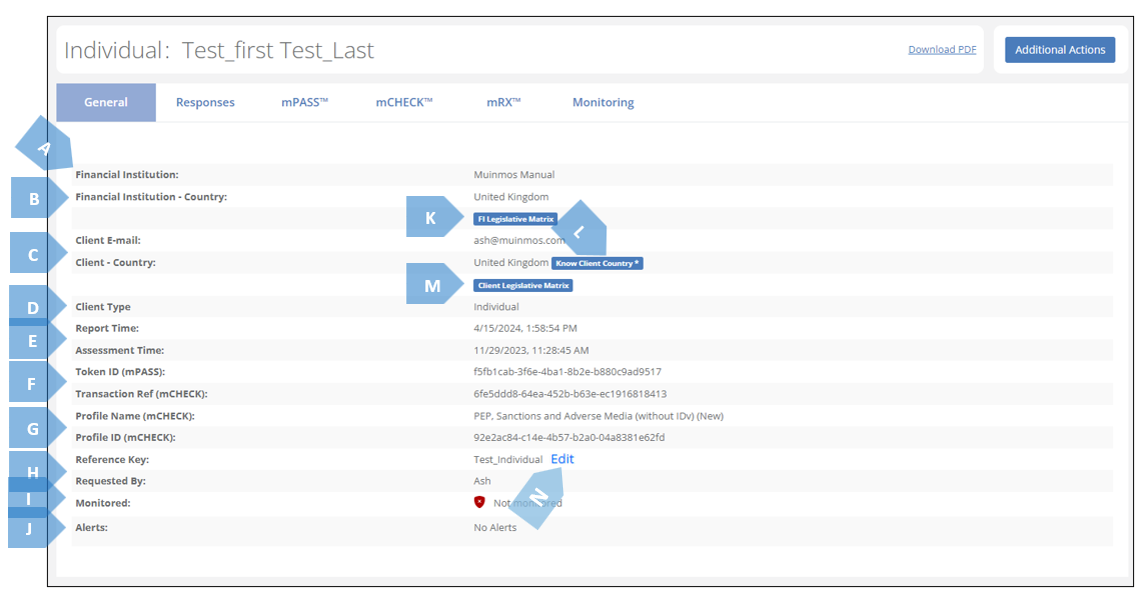Click the FI Legislative Matrix badge
The image size is (1148, 599).
click(516, 219)
